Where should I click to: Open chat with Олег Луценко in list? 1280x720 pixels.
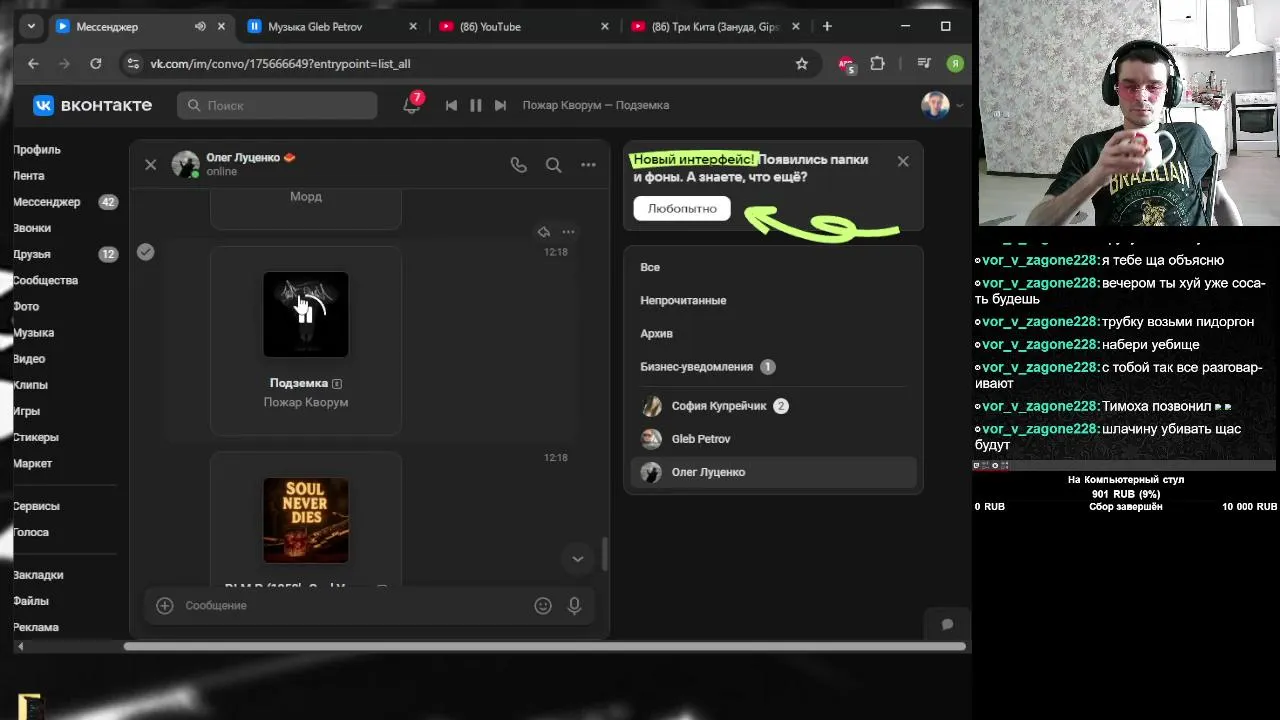click(x=773, y=472)
